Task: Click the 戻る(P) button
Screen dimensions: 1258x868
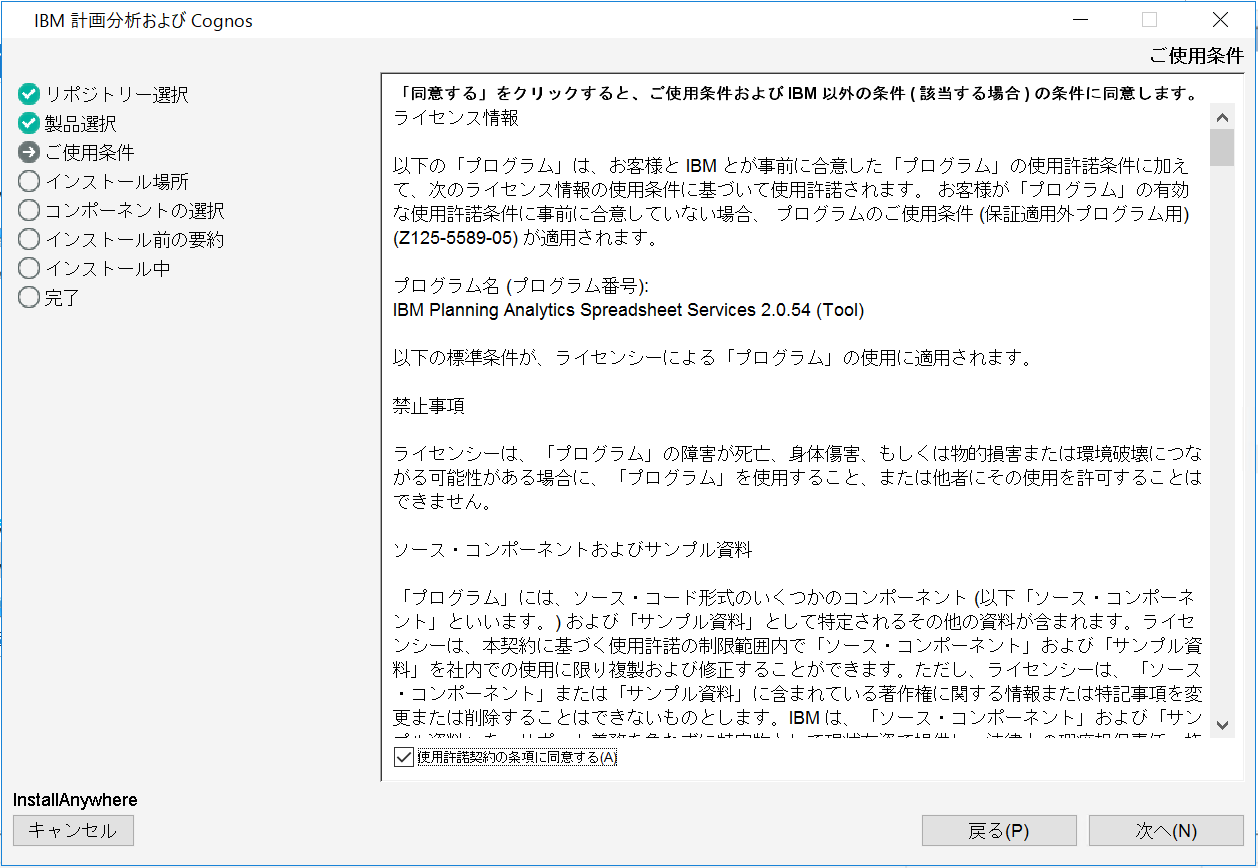Action: tap(999, 831)
